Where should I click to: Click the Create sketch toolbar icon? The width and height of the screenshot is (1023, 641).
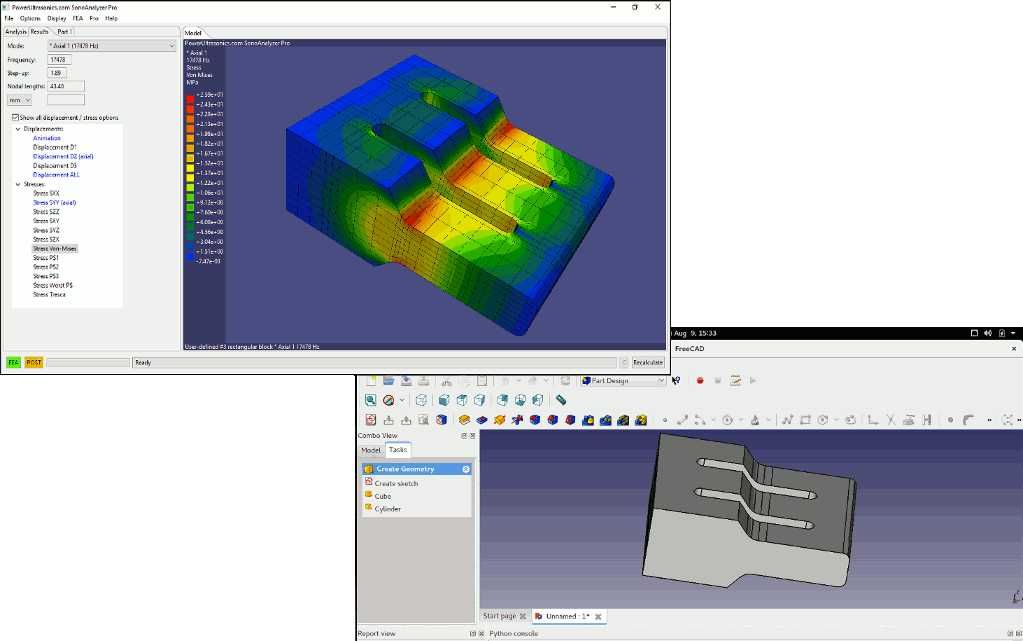click(x=371, y=420)
